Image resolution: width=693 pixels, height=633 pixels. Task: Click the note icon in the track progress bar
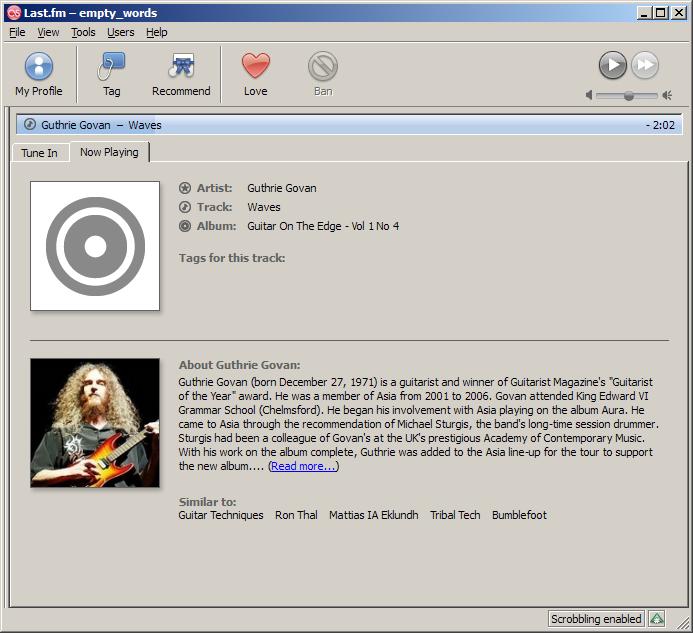coord(30,124)
